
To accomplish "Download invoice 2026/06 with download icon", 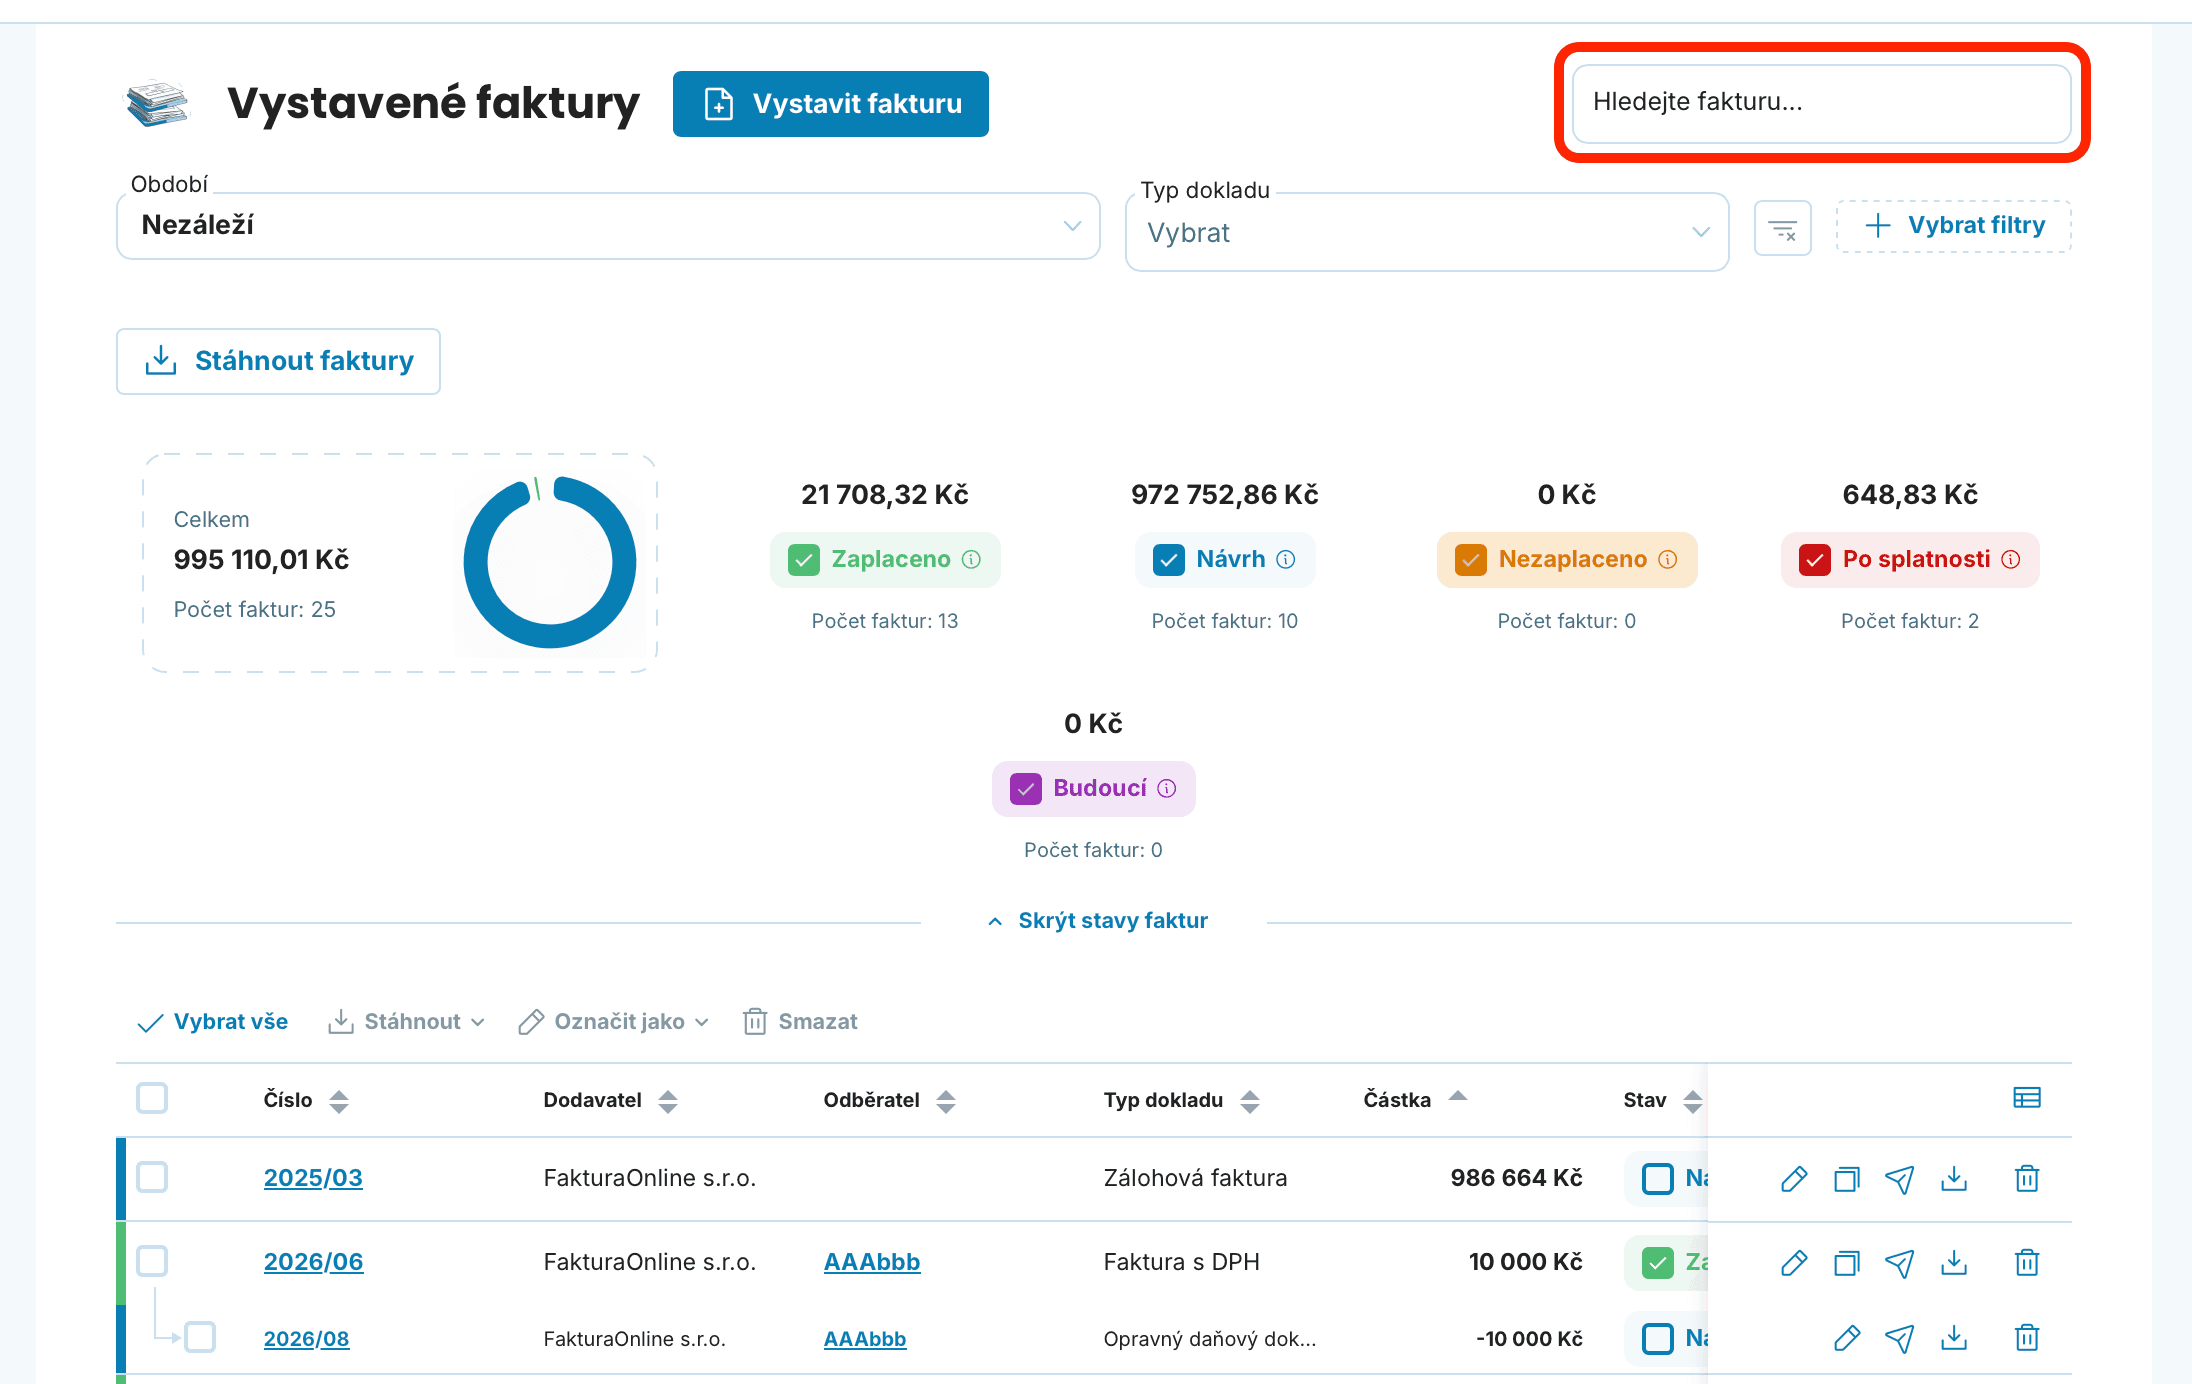I will tap(1953, 1263).
